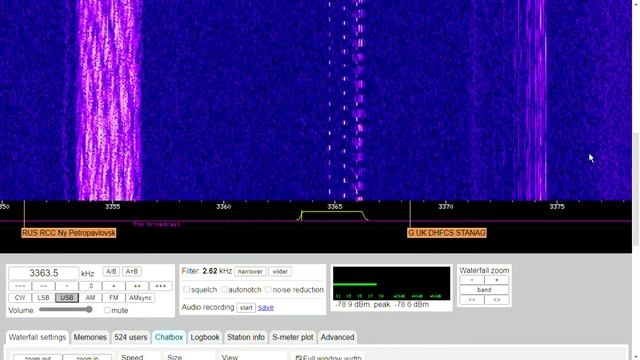This screenshot has width=640, height=360.
Task: Open the Chatbox tab
Action: coord(169,337)
